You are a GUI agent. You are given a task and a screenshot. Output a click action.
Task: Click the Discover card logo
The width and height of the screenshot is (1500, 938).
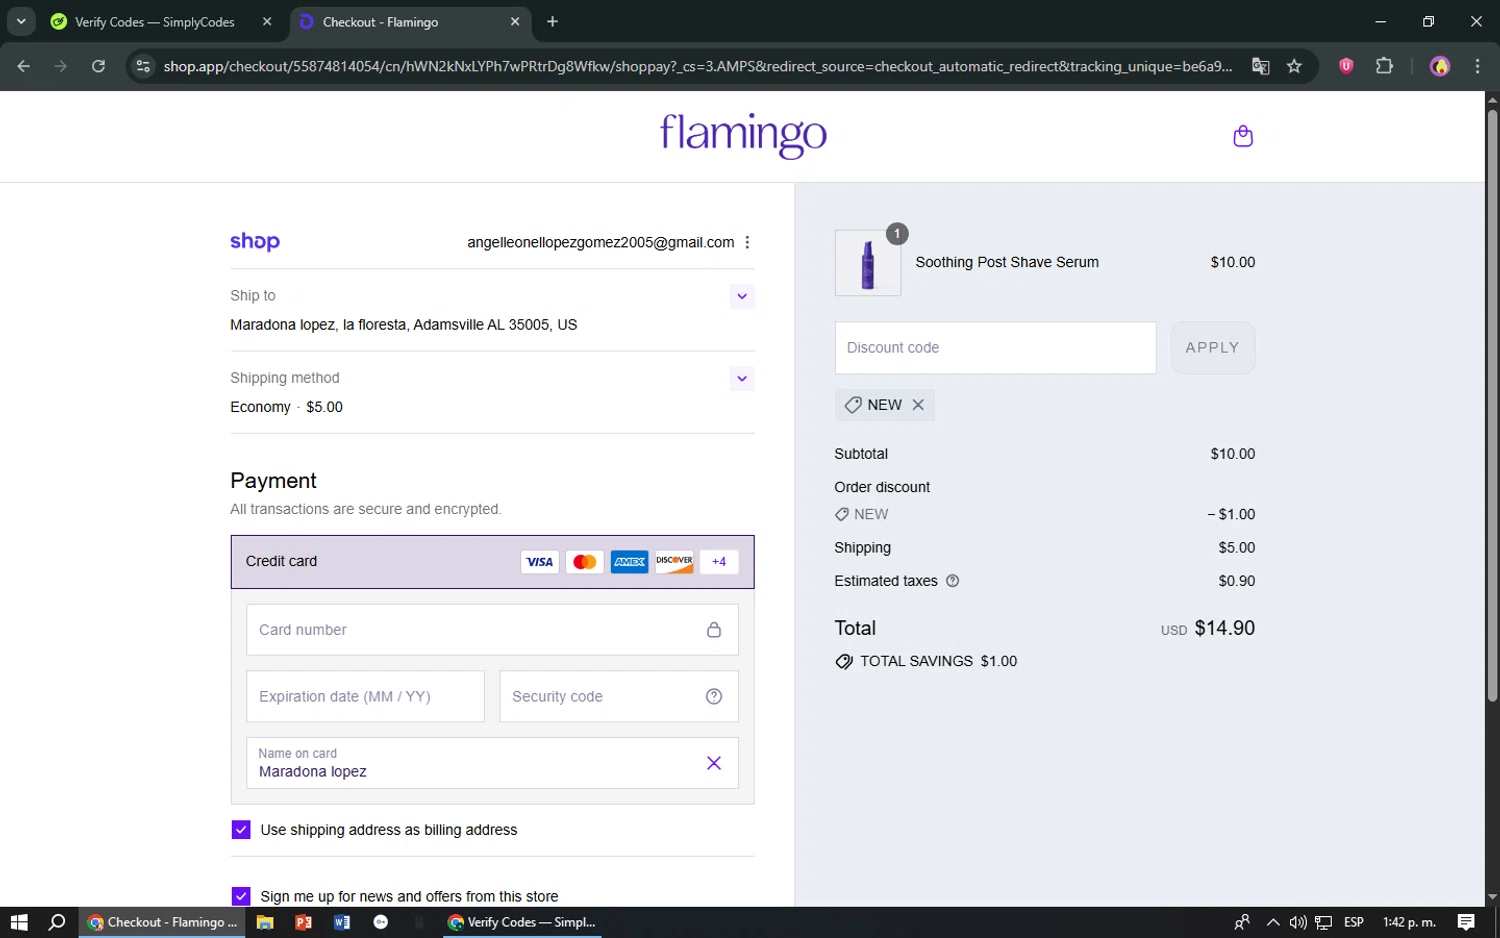674,562
